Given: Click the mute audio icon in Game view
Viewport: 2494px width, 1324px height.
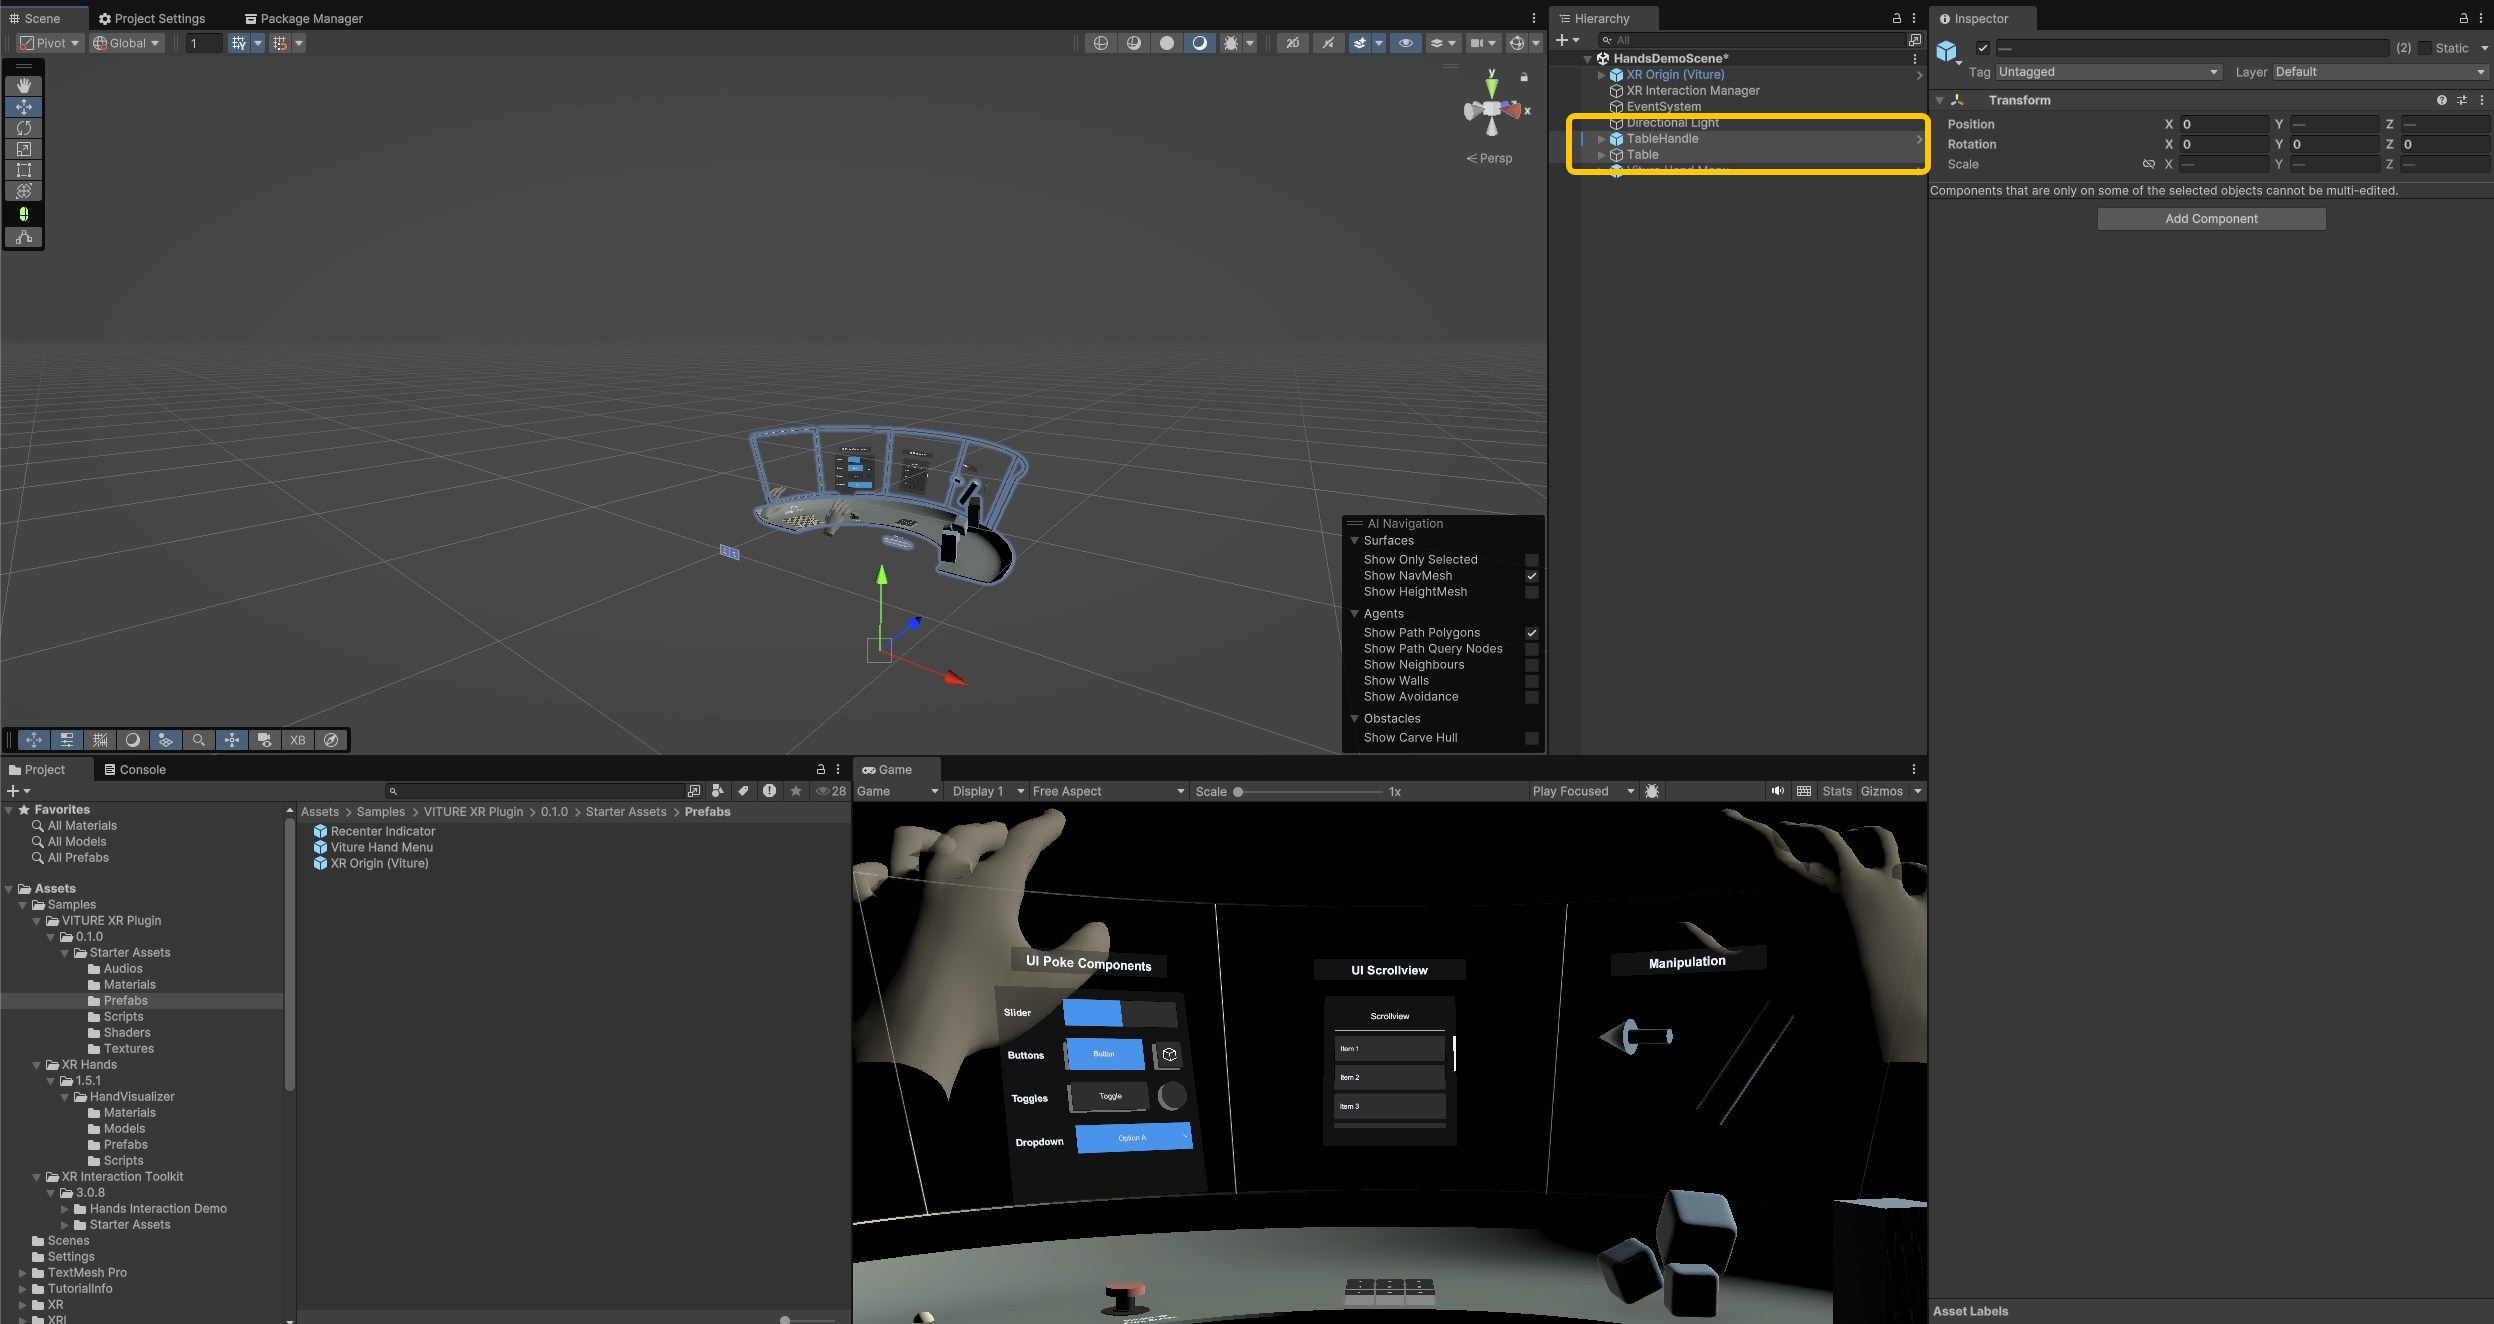Looking at the screenshot, I should tap(1777, 791).
